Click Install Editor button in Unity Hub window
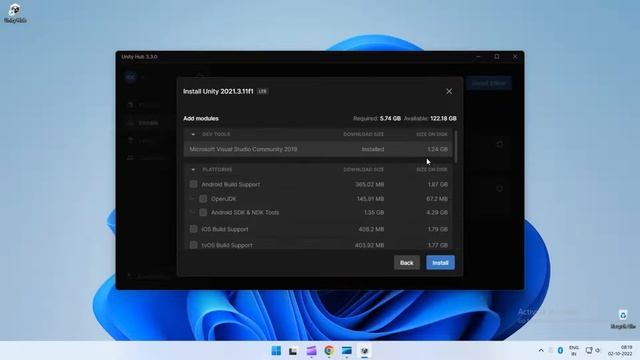This screenshot has height=360, width=640. (489, 83)
